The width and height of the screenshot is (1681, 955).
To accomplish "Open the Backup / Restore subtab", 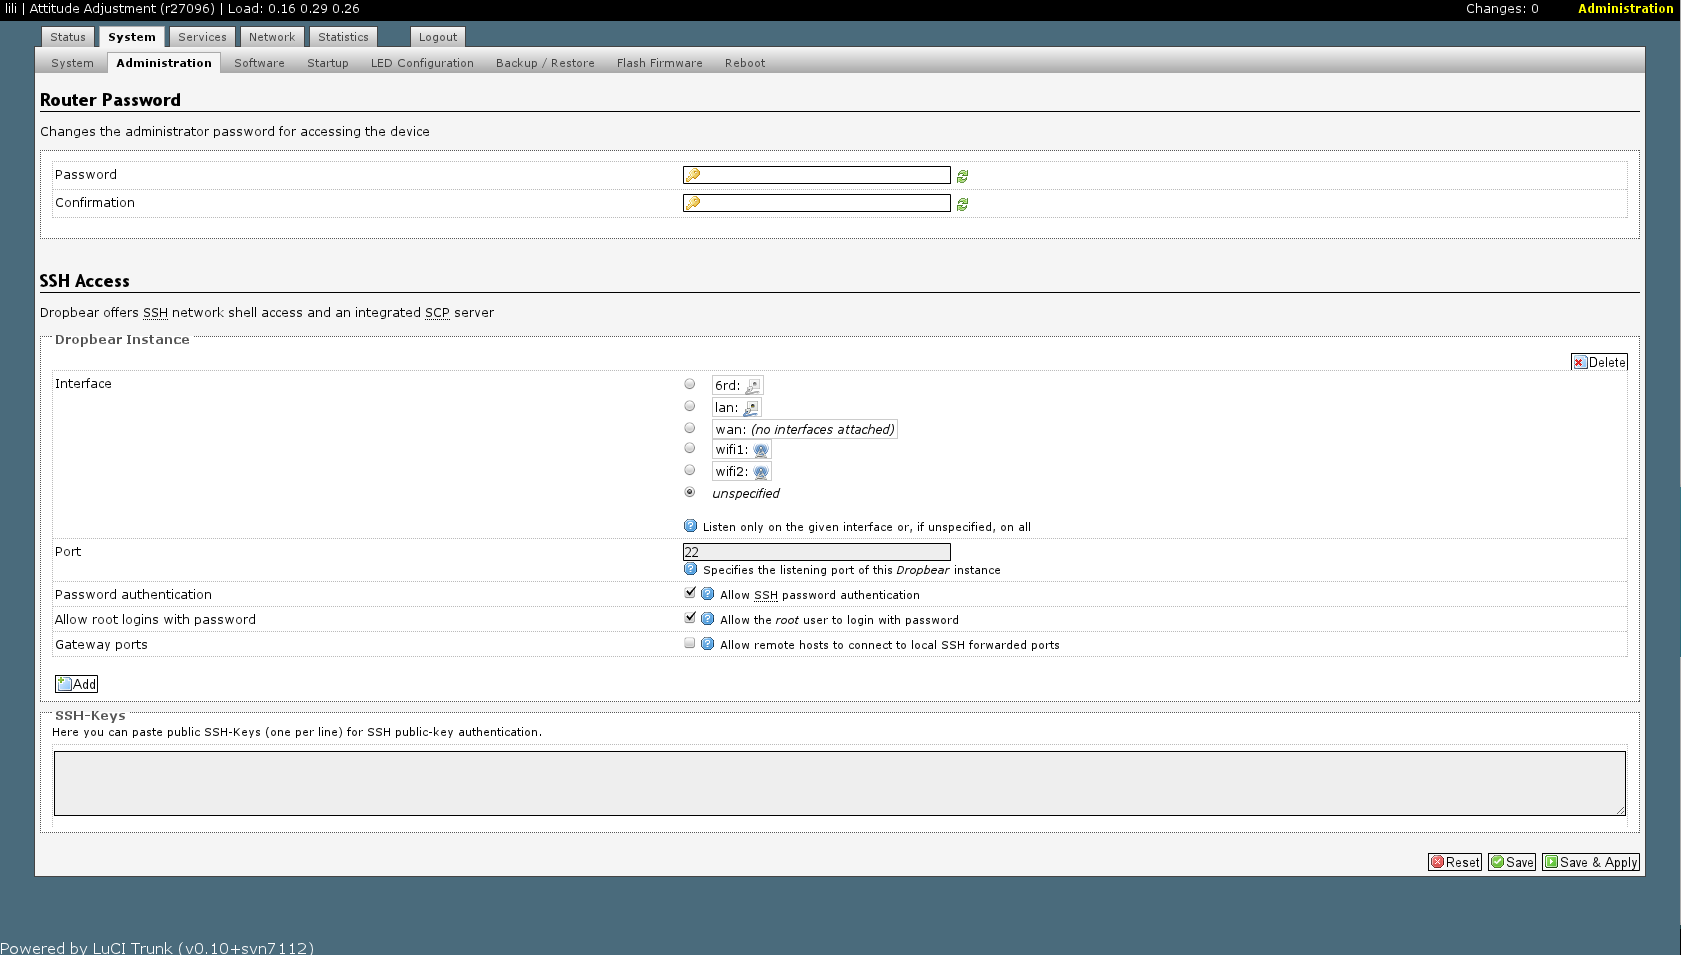I will (x=545, y=63).
